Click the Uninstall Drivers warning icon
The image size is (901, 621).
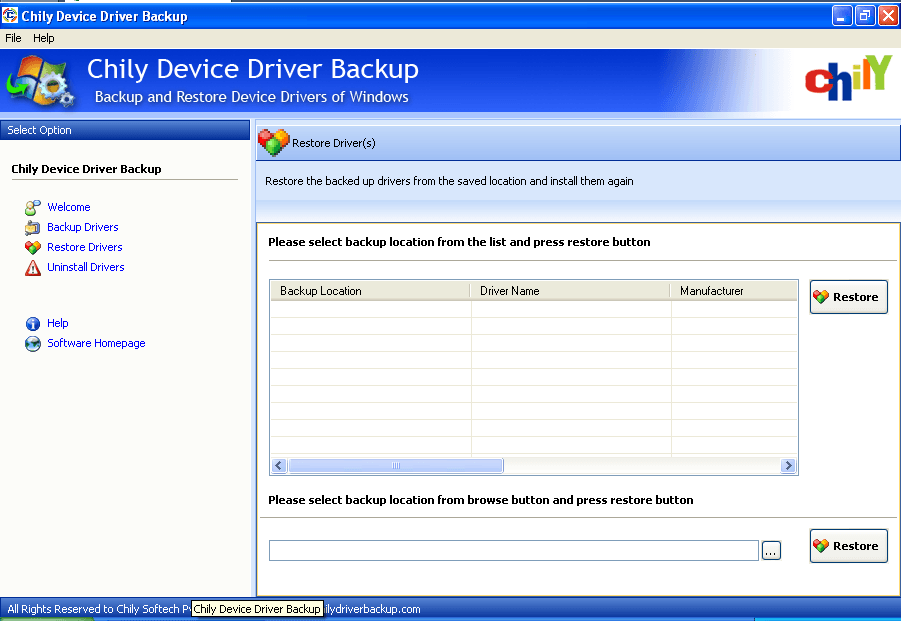click(32, 268)
